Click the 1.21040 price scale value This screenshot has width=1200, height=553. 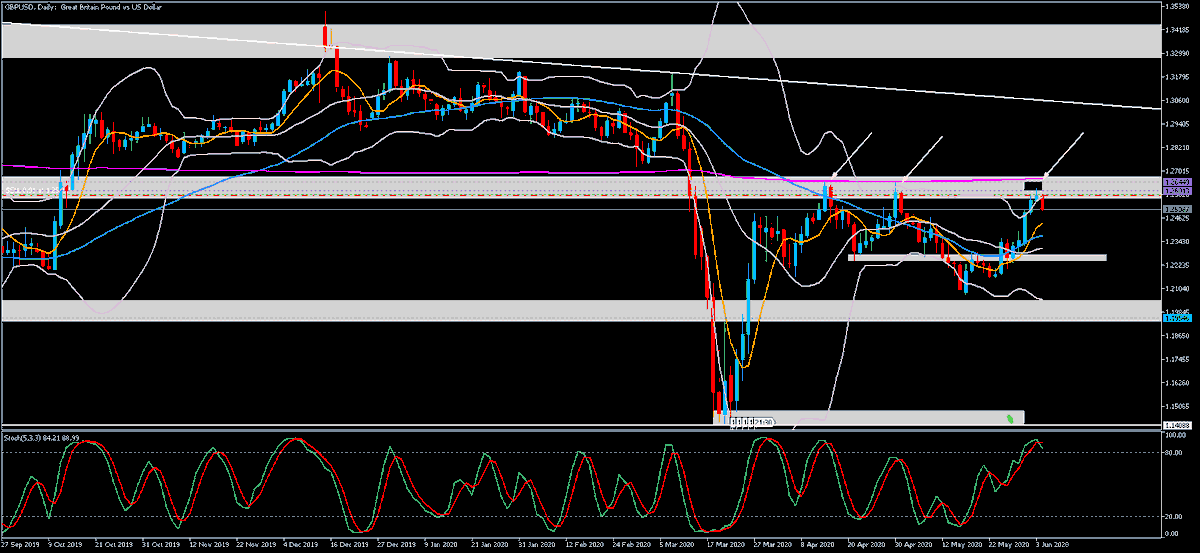[x=1176, y=288]
